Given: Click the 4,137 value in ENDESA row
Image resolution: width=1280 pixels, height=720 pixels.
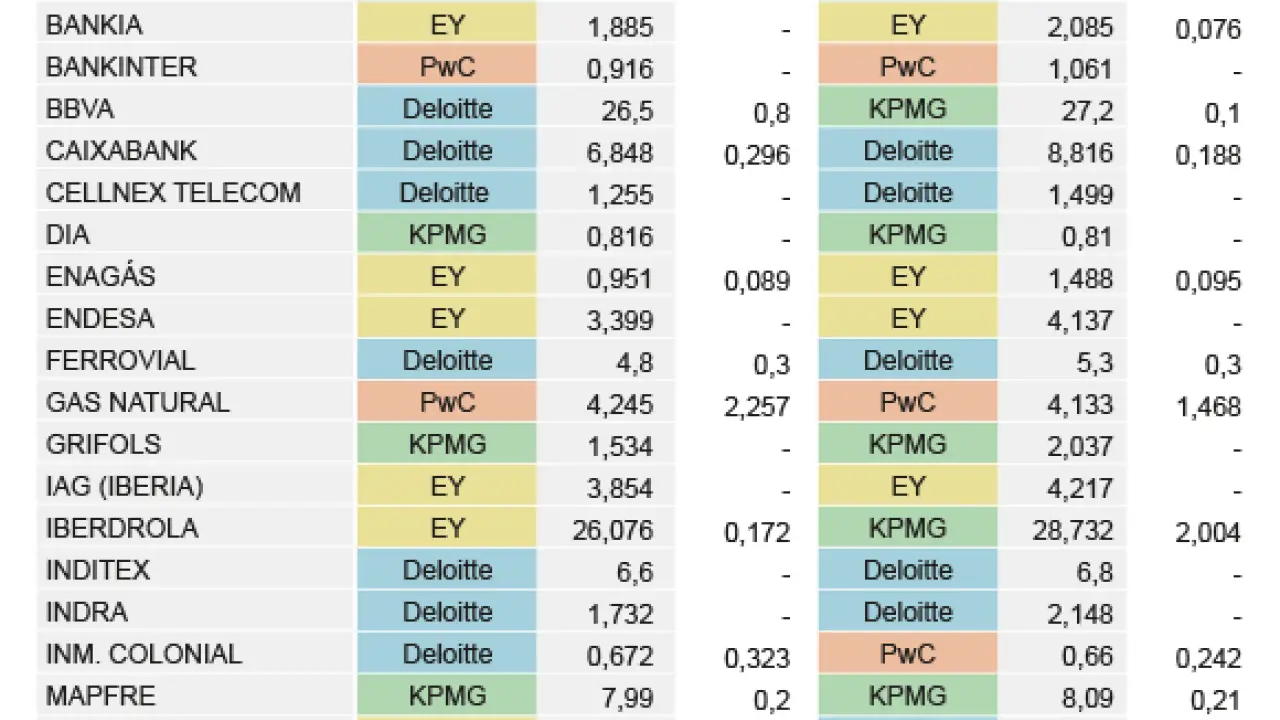Looking at the screenshot, I should pos(1080,321).
